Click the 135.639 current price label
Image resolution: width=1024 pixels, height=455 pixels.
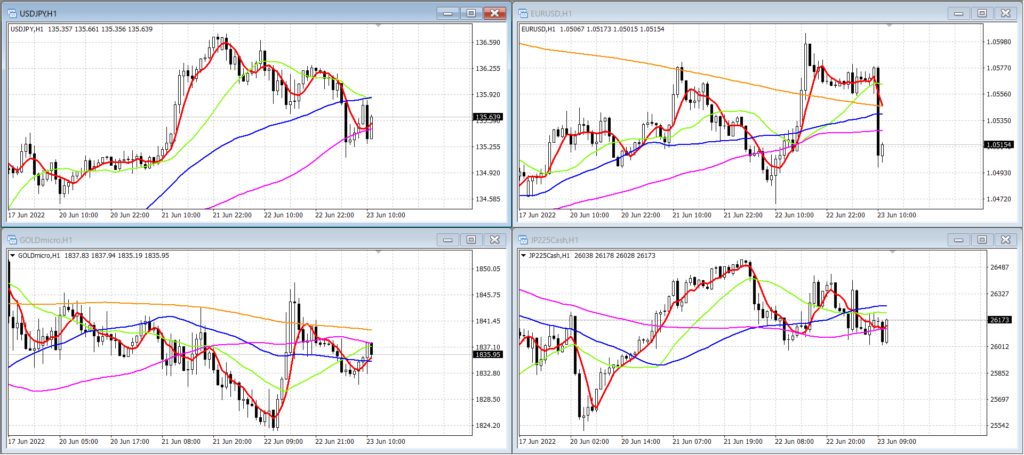click(x=489, y=118)
